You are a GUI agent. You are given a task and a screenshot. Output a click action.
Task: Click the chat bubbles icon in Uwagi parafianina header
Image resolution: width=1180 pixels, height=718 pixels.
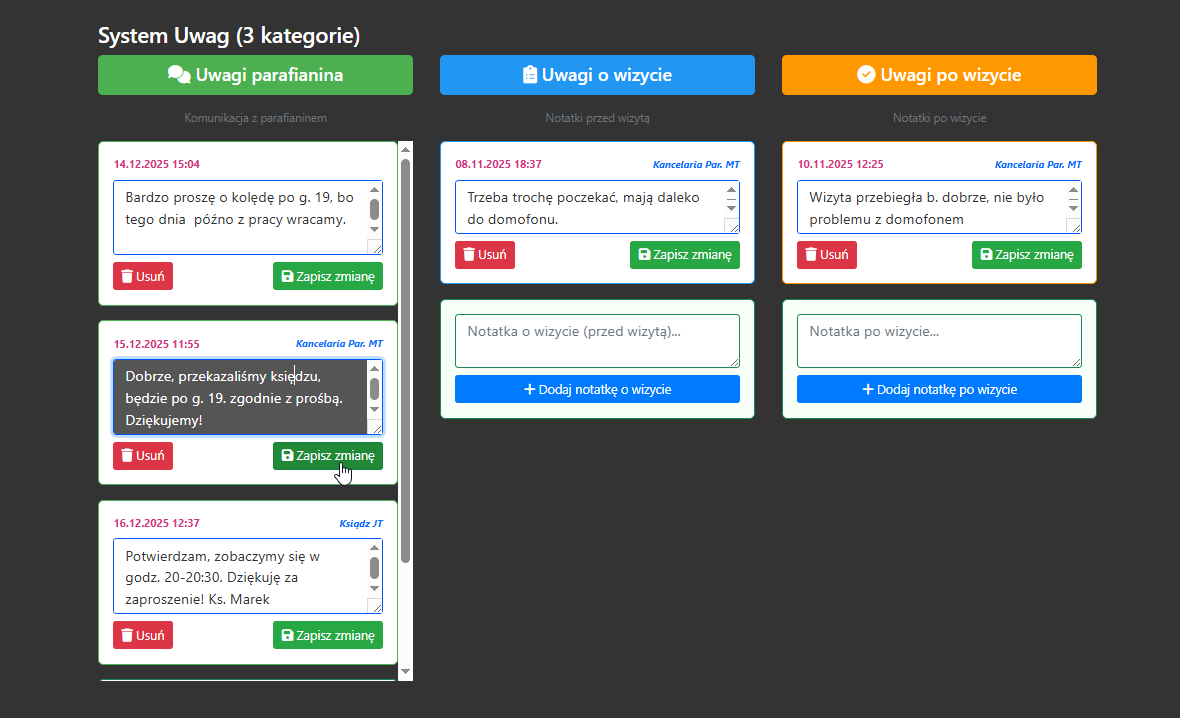click(x=179, y=75)
